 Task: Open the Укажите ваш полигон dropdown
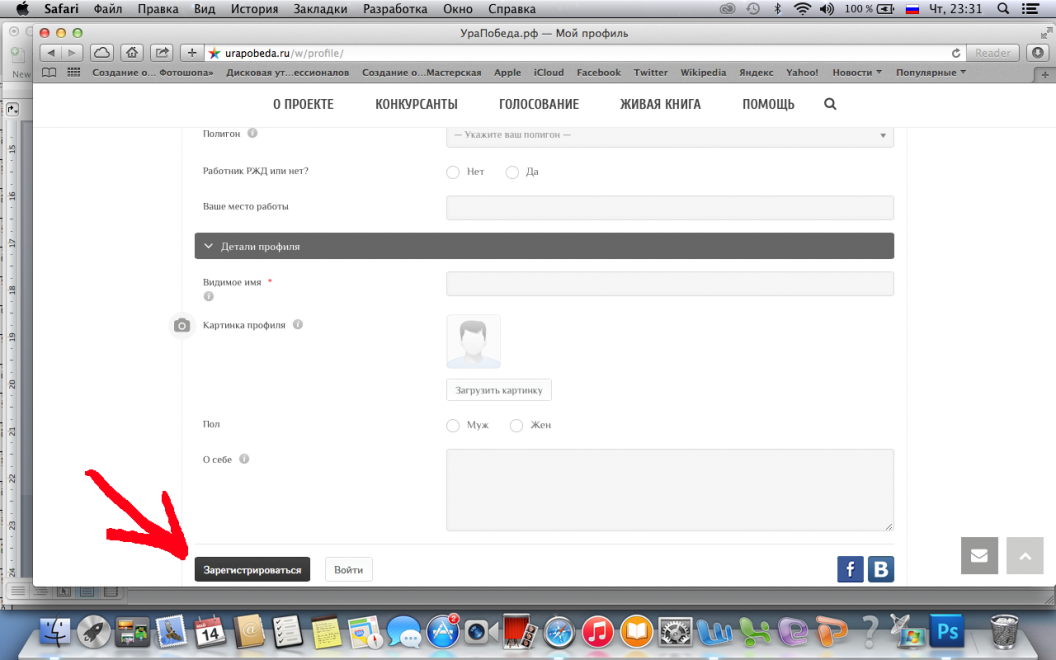670,135
